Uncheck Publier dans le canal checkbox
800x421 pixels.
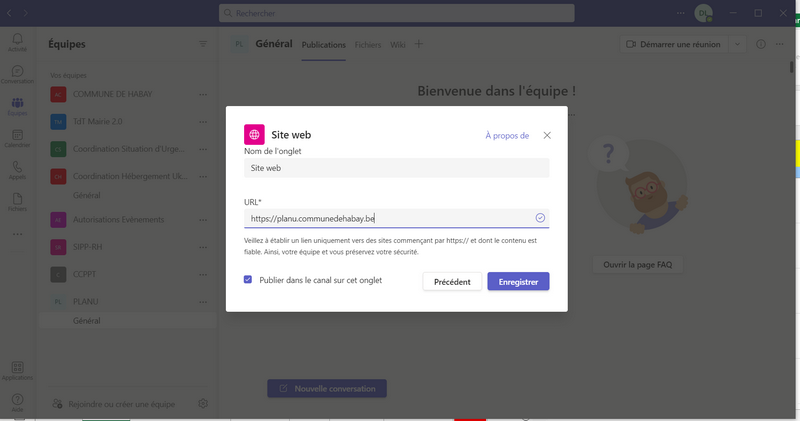tap(248, 280)
